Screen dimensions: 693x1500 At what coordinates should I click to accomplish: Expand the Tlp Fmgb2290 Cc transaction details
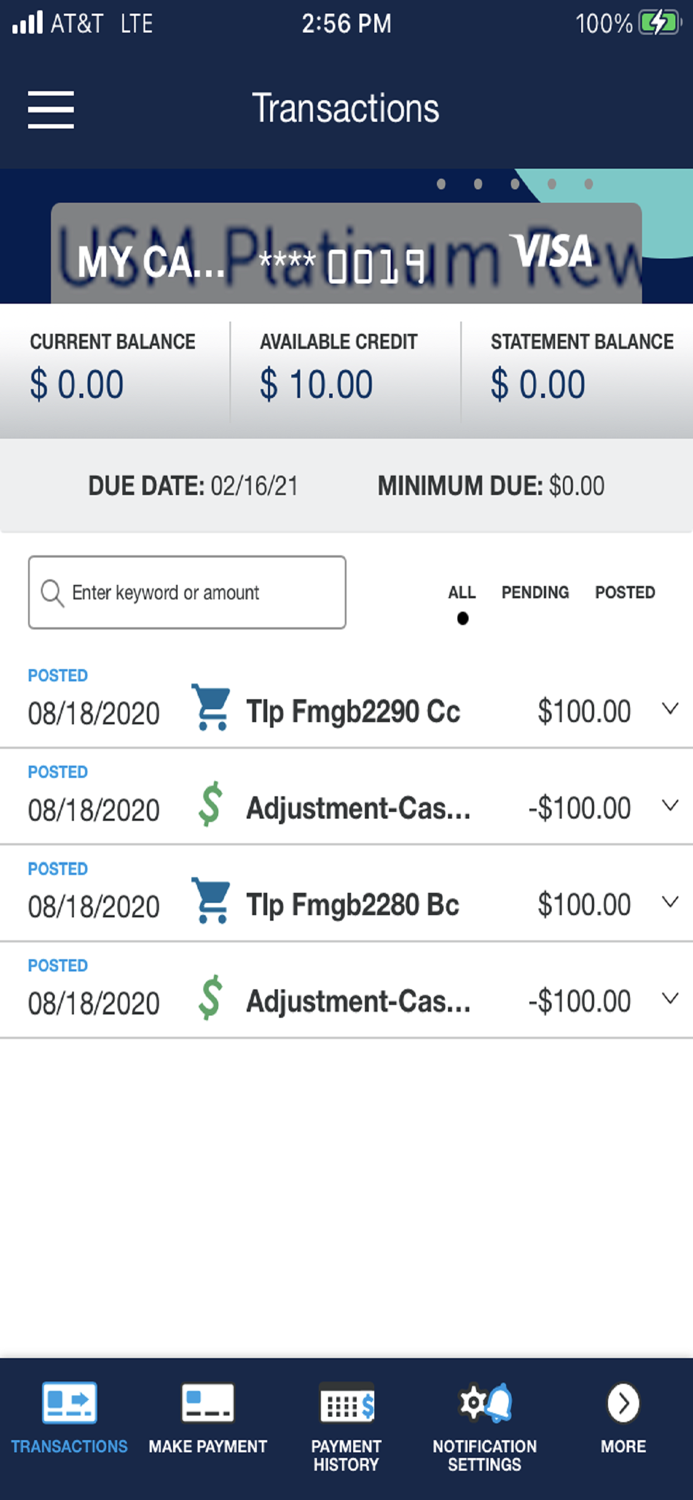tap(669, 708)
